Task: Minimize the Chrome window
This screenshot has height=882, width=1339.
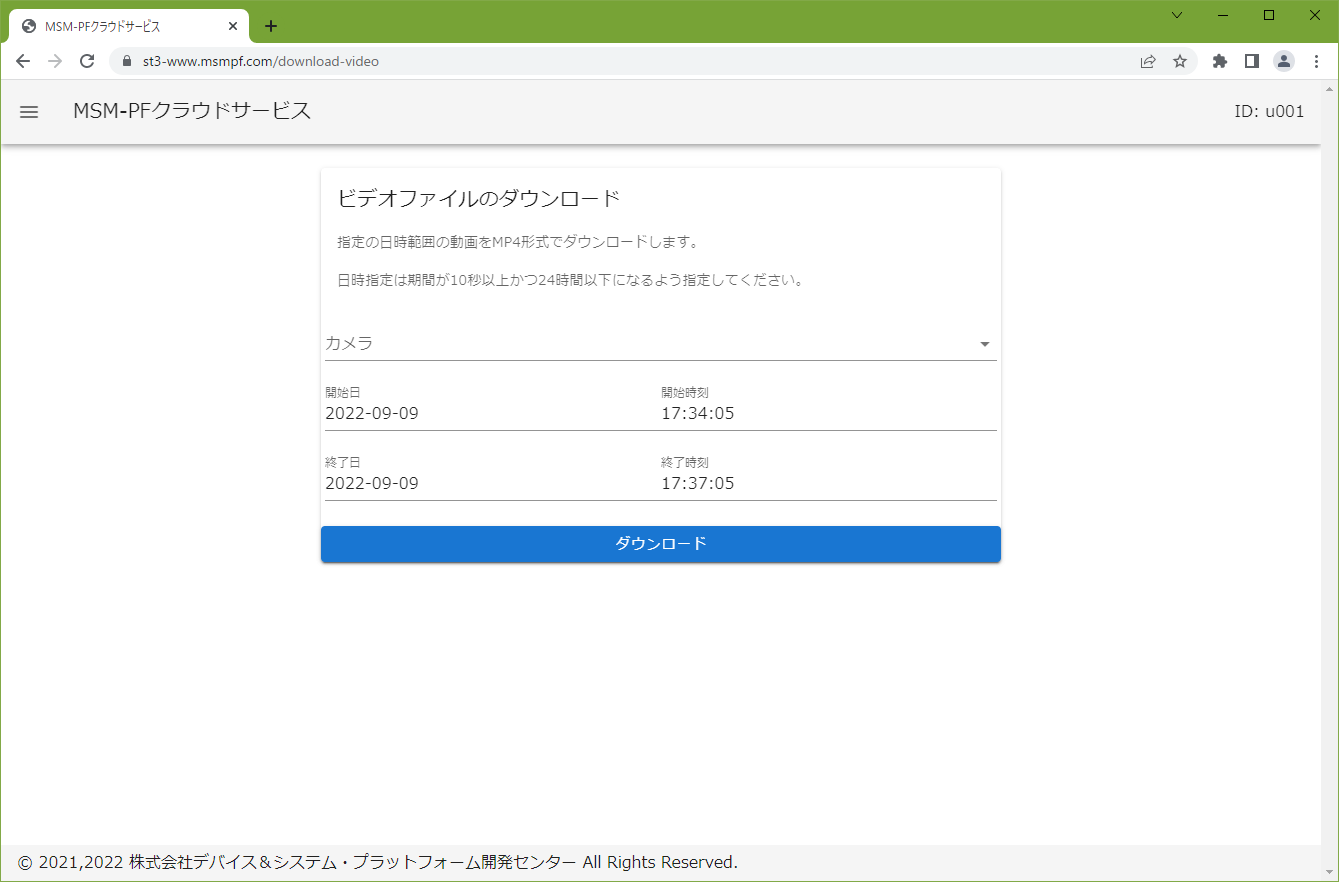Action: 1223,15
